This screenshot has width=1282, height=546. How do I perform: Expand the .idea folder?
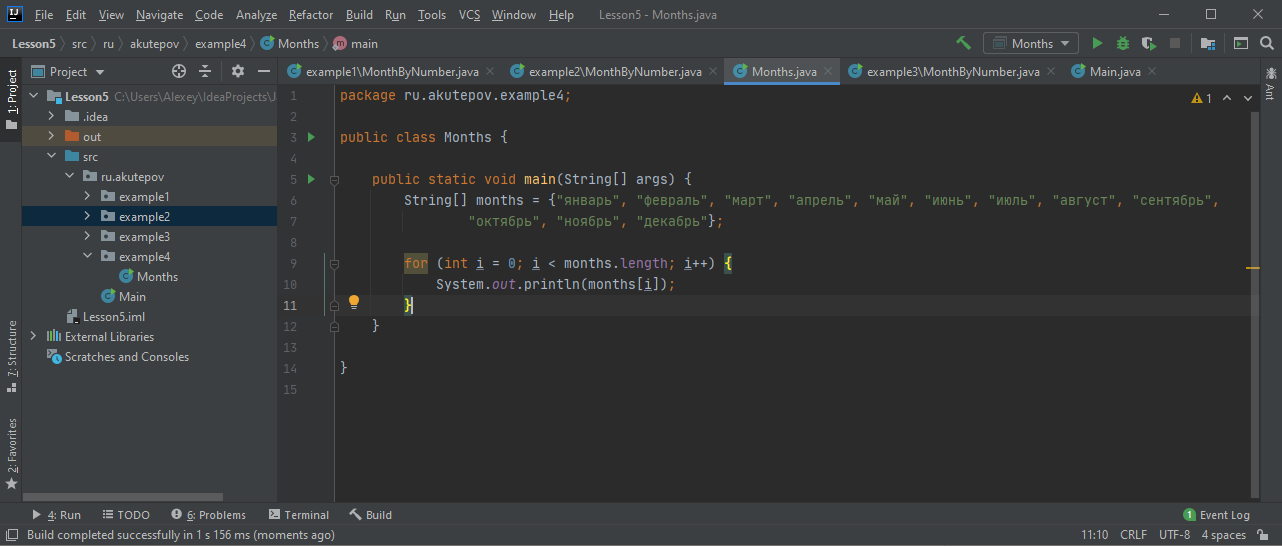[x=52, y=117]
